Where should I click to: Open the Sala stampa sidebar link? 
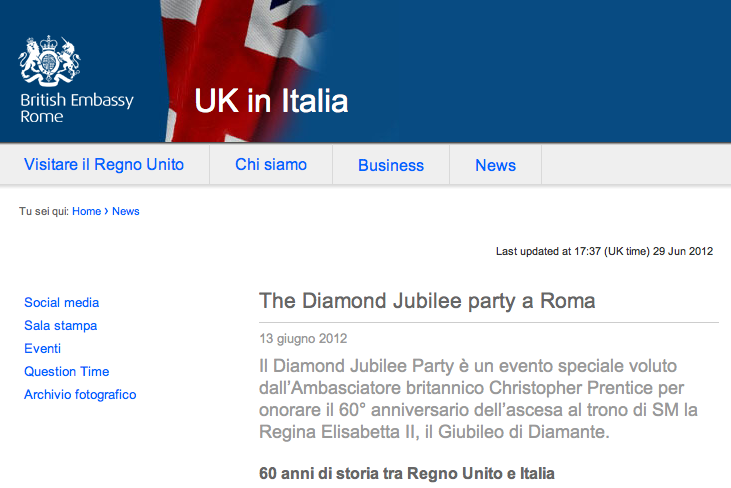tap(61, 325)
